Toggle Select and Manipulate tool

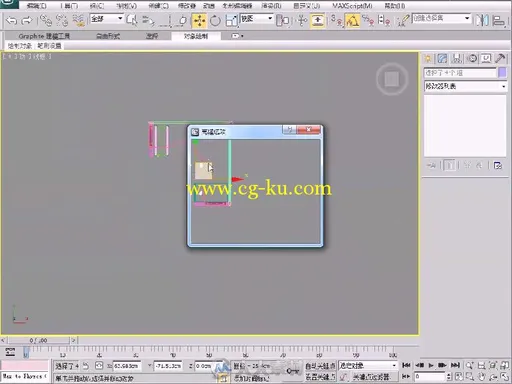pos(302,21)
